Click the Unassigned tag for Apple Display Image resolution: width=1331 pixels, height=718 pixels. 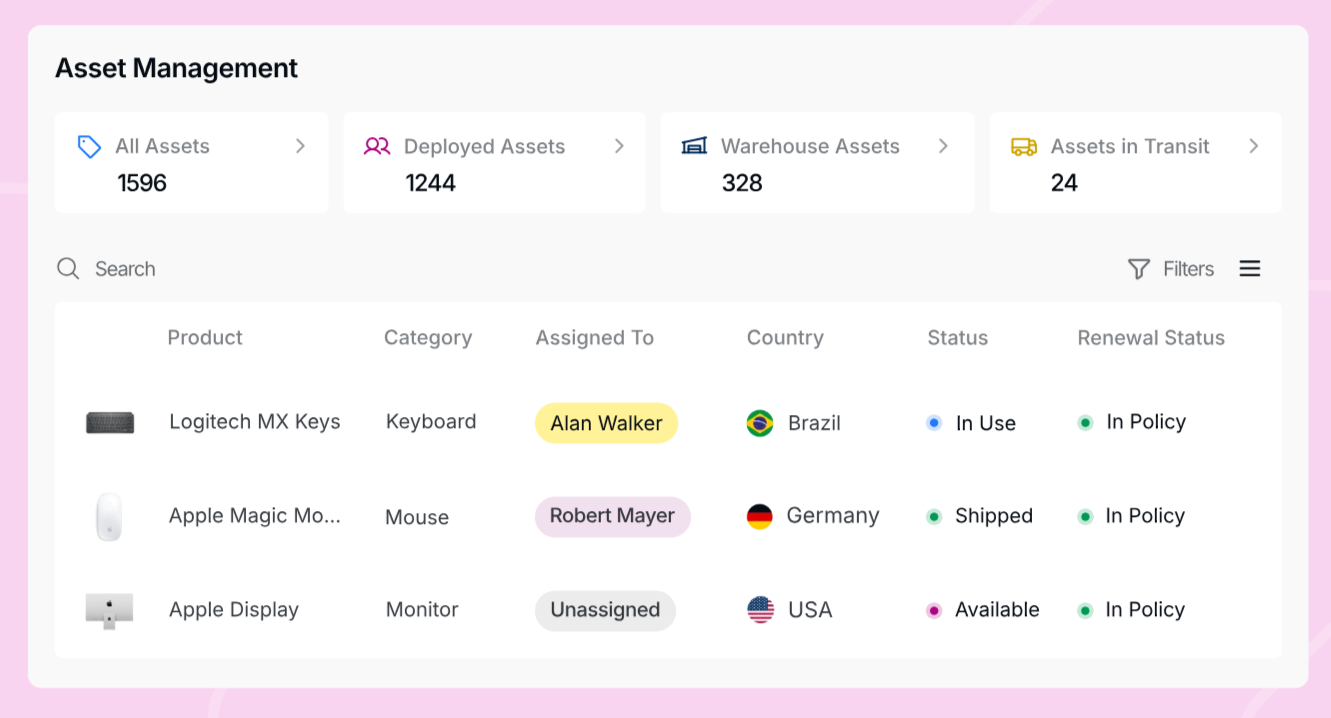(x=605, y=610)
